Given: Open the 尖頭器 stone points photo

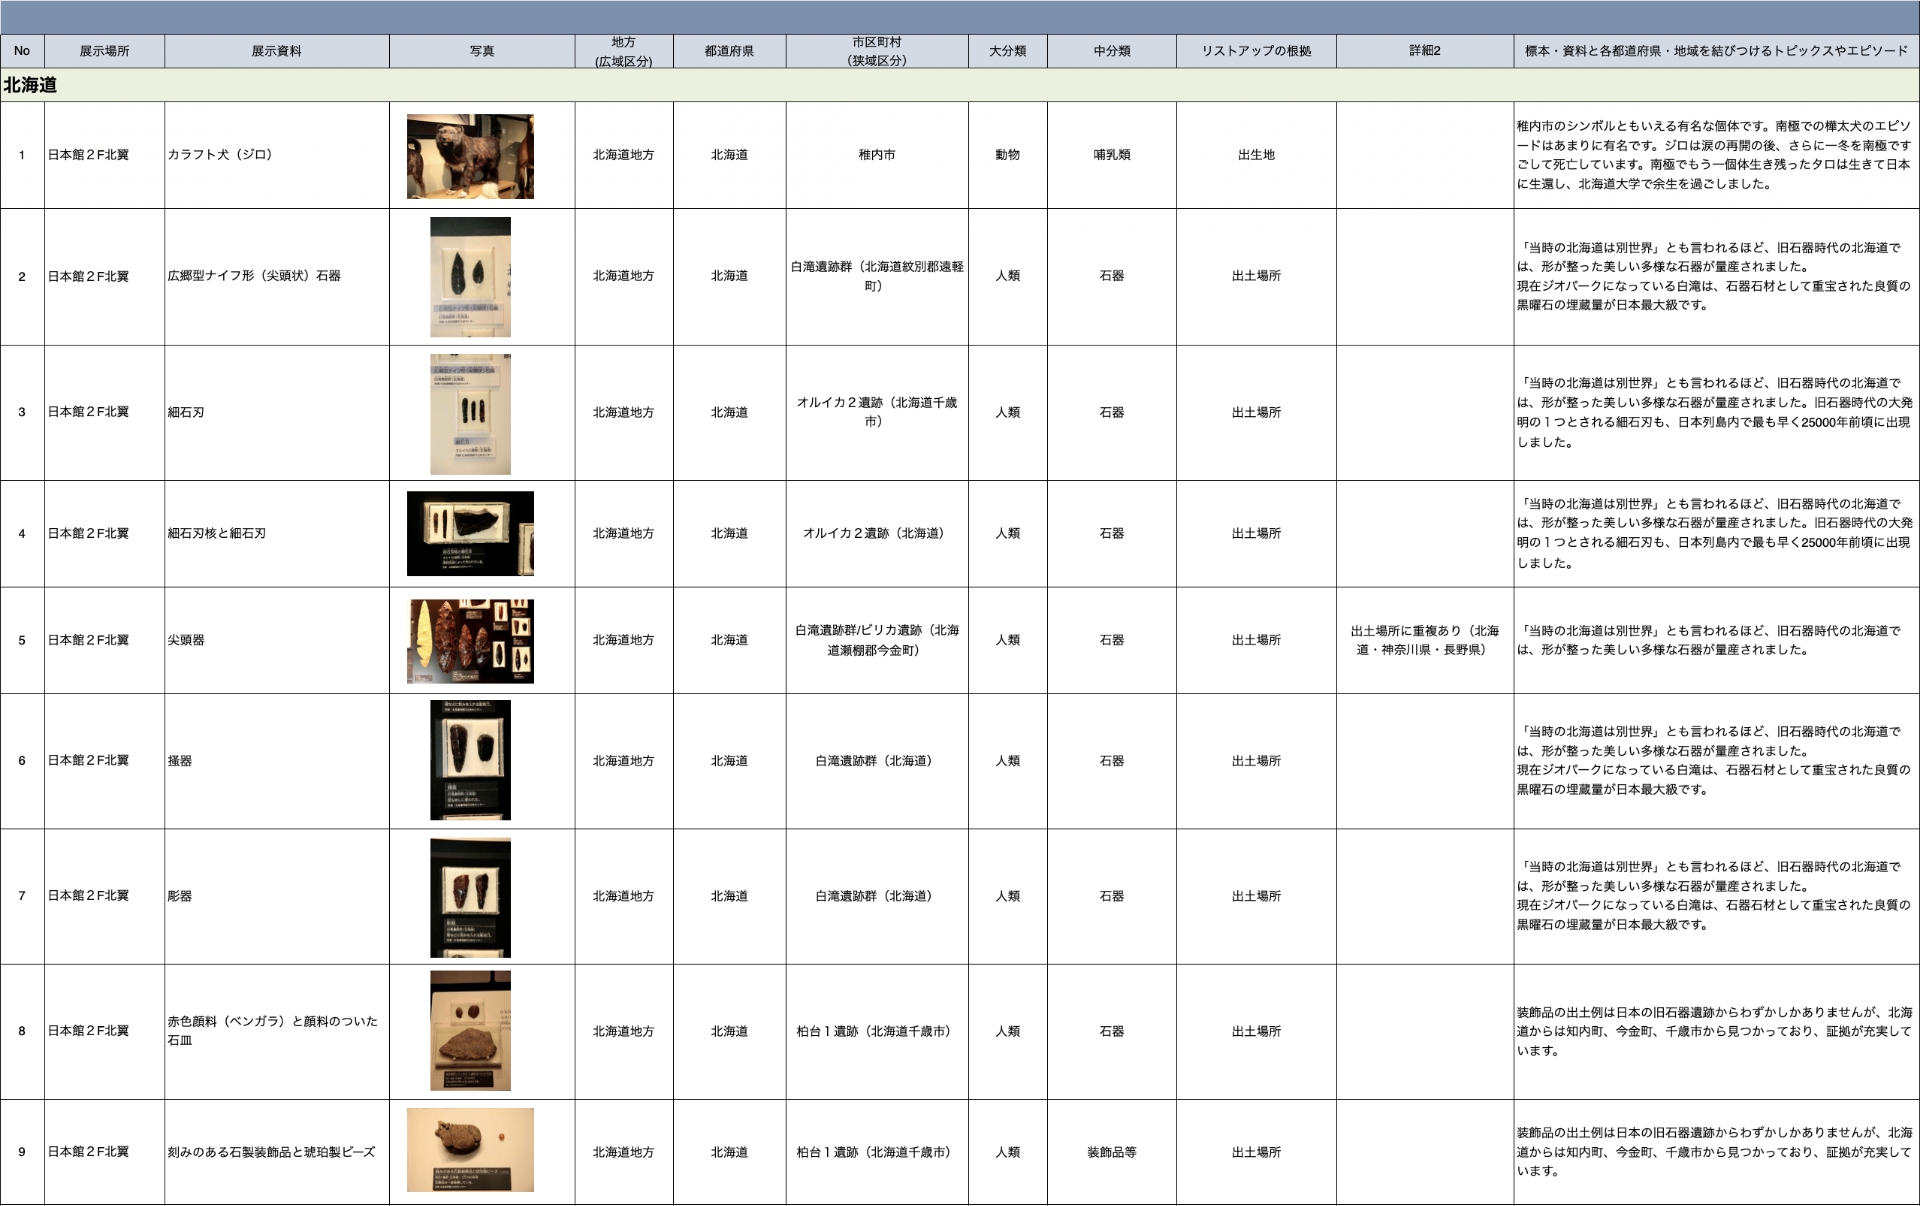Looking at the screenshot, I should point(470,641).
